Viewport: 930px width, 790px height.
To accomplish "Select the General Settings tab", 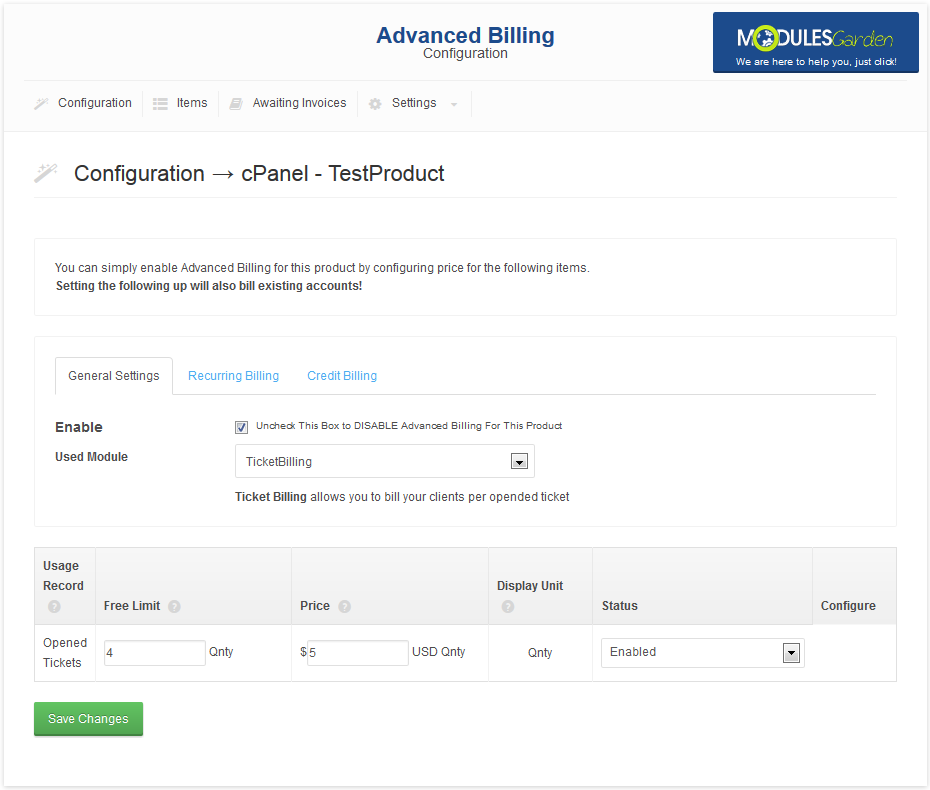I will point(114,375).
